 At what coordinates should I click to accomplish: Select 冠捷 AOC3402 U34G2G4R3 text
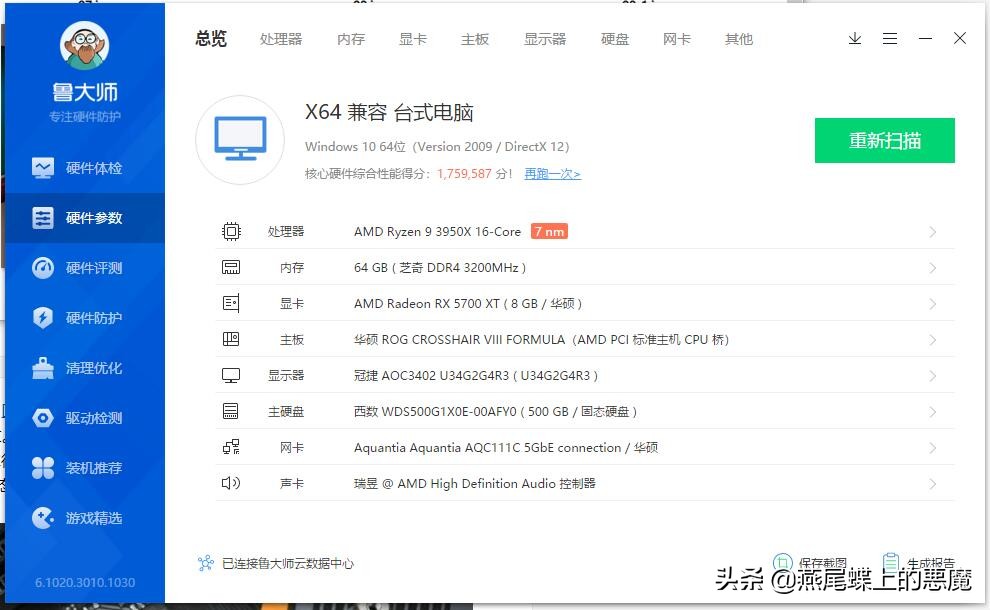tap(476, 376)
